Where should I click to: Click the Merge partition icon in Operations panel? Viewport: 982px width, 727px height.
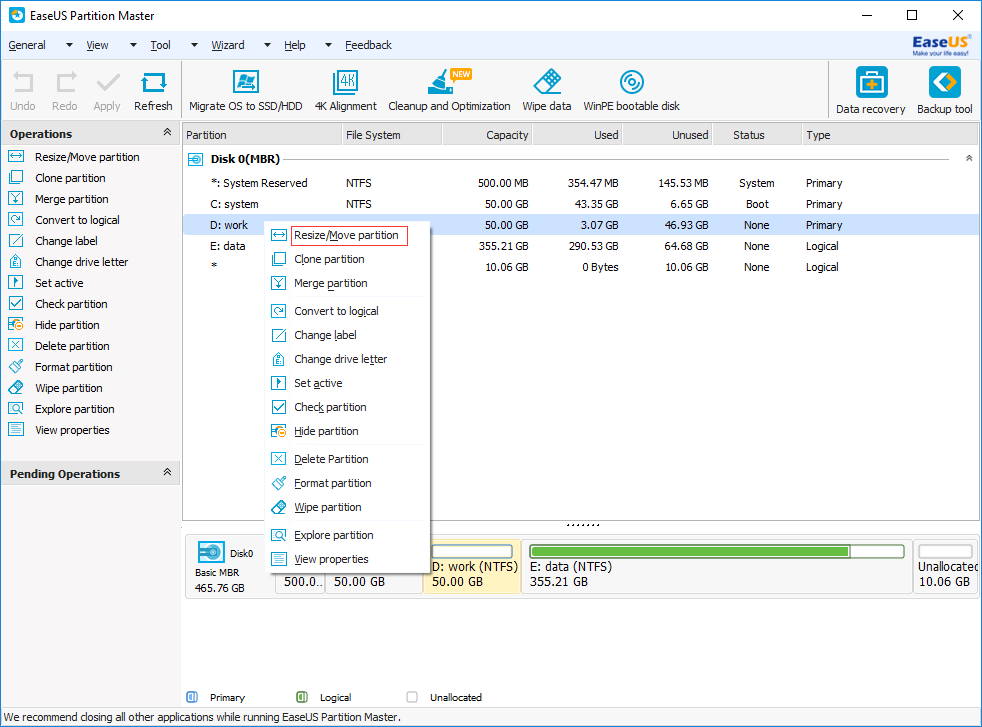pyautogui.click(x=16, y=199)
